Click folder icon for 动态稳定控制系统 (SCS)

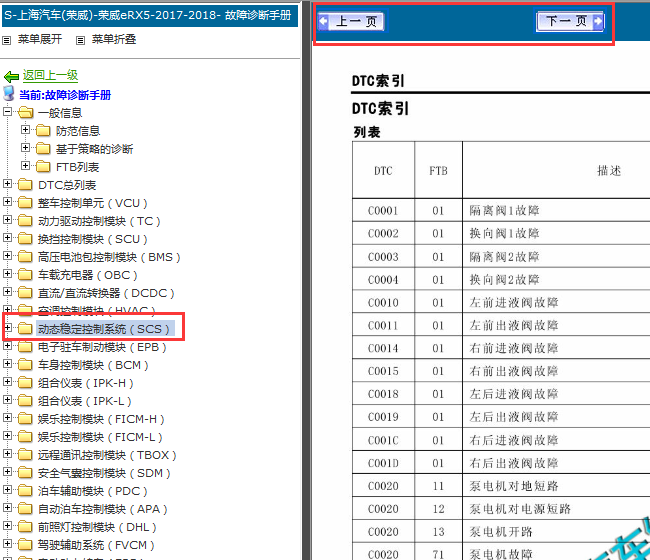tap(25, 329)
